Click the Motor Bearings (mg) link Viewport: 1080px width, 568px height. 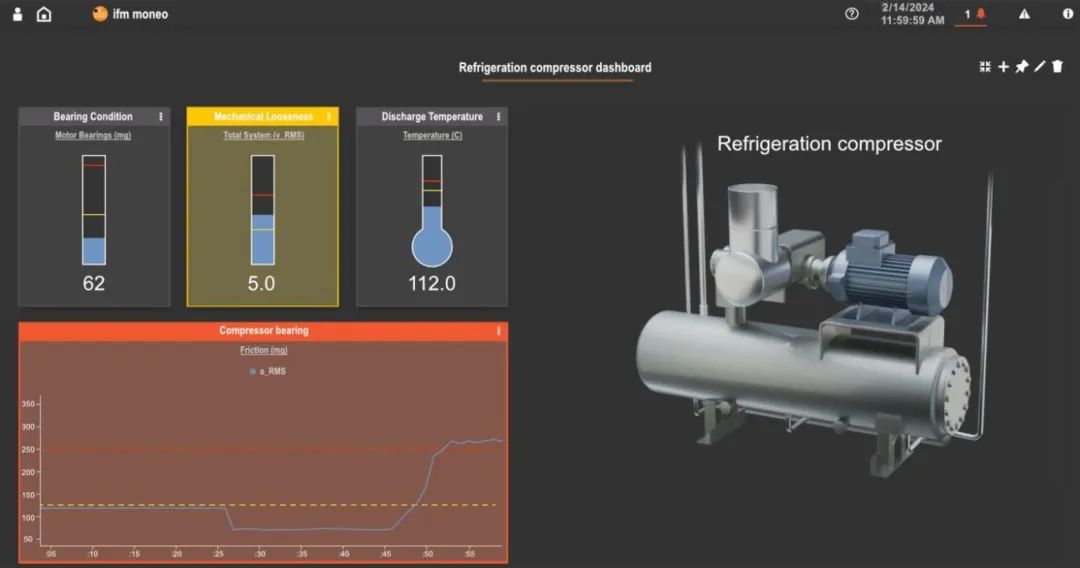[x=93, y=135]
